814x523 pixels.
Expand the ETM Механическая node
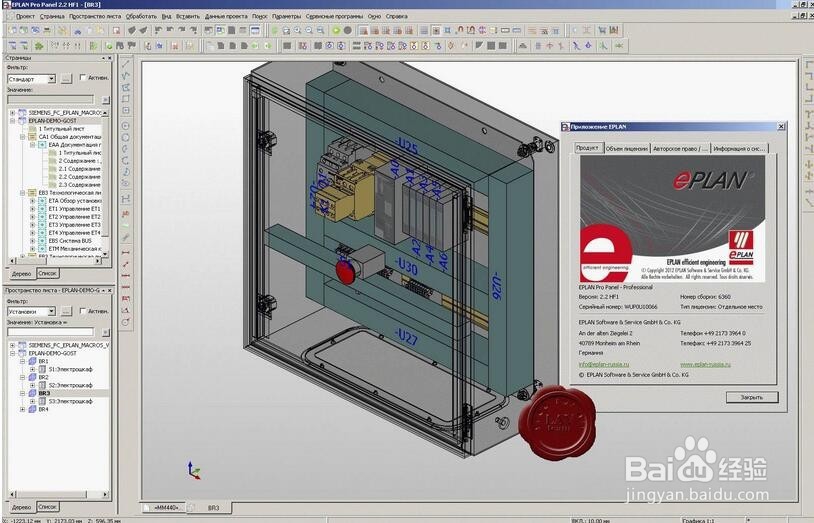click(32, 249)
